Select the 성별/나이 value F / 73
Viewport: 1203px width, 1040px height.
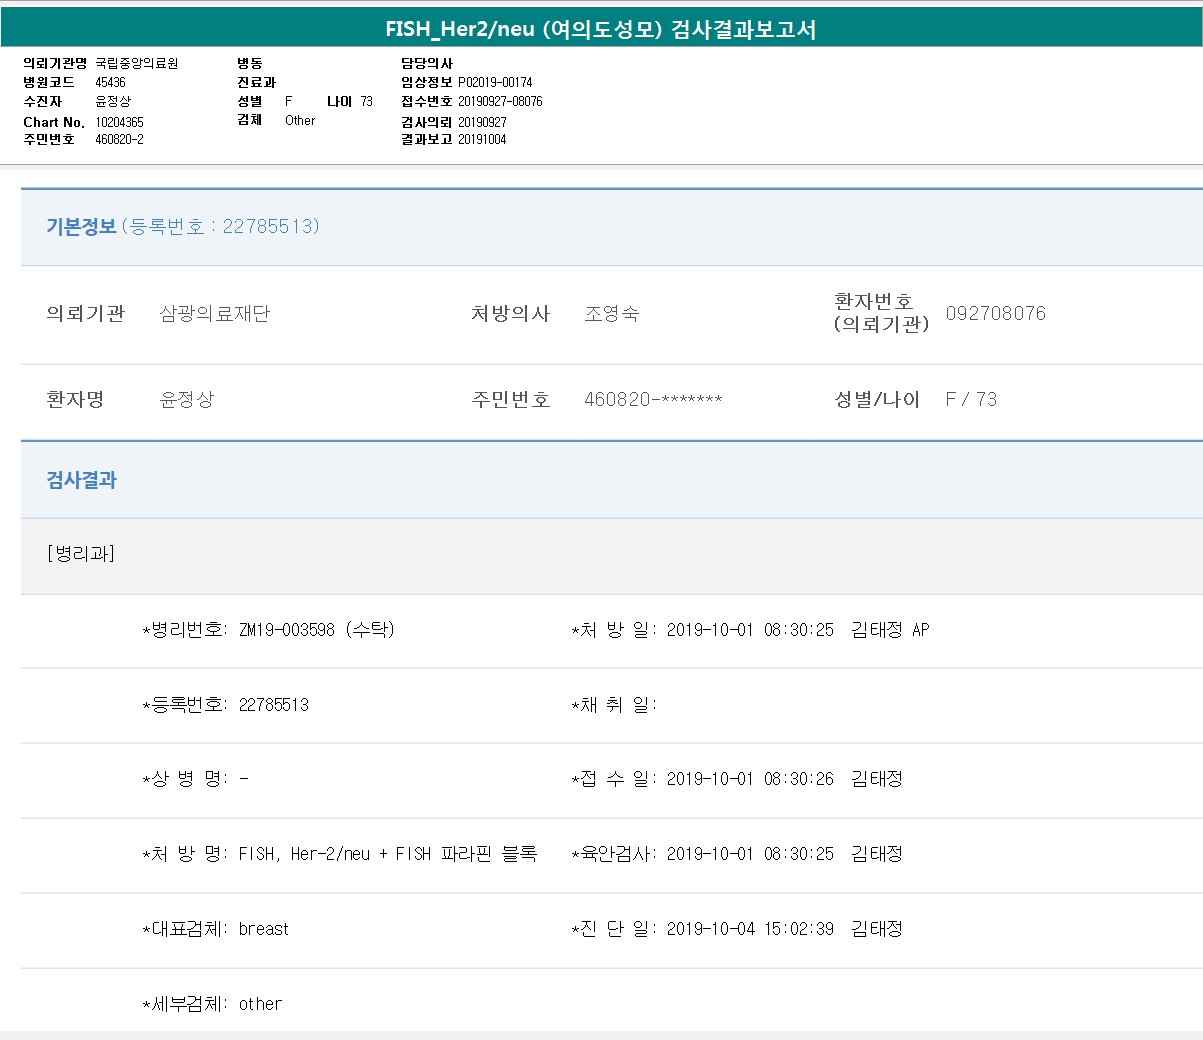(971, 400)
